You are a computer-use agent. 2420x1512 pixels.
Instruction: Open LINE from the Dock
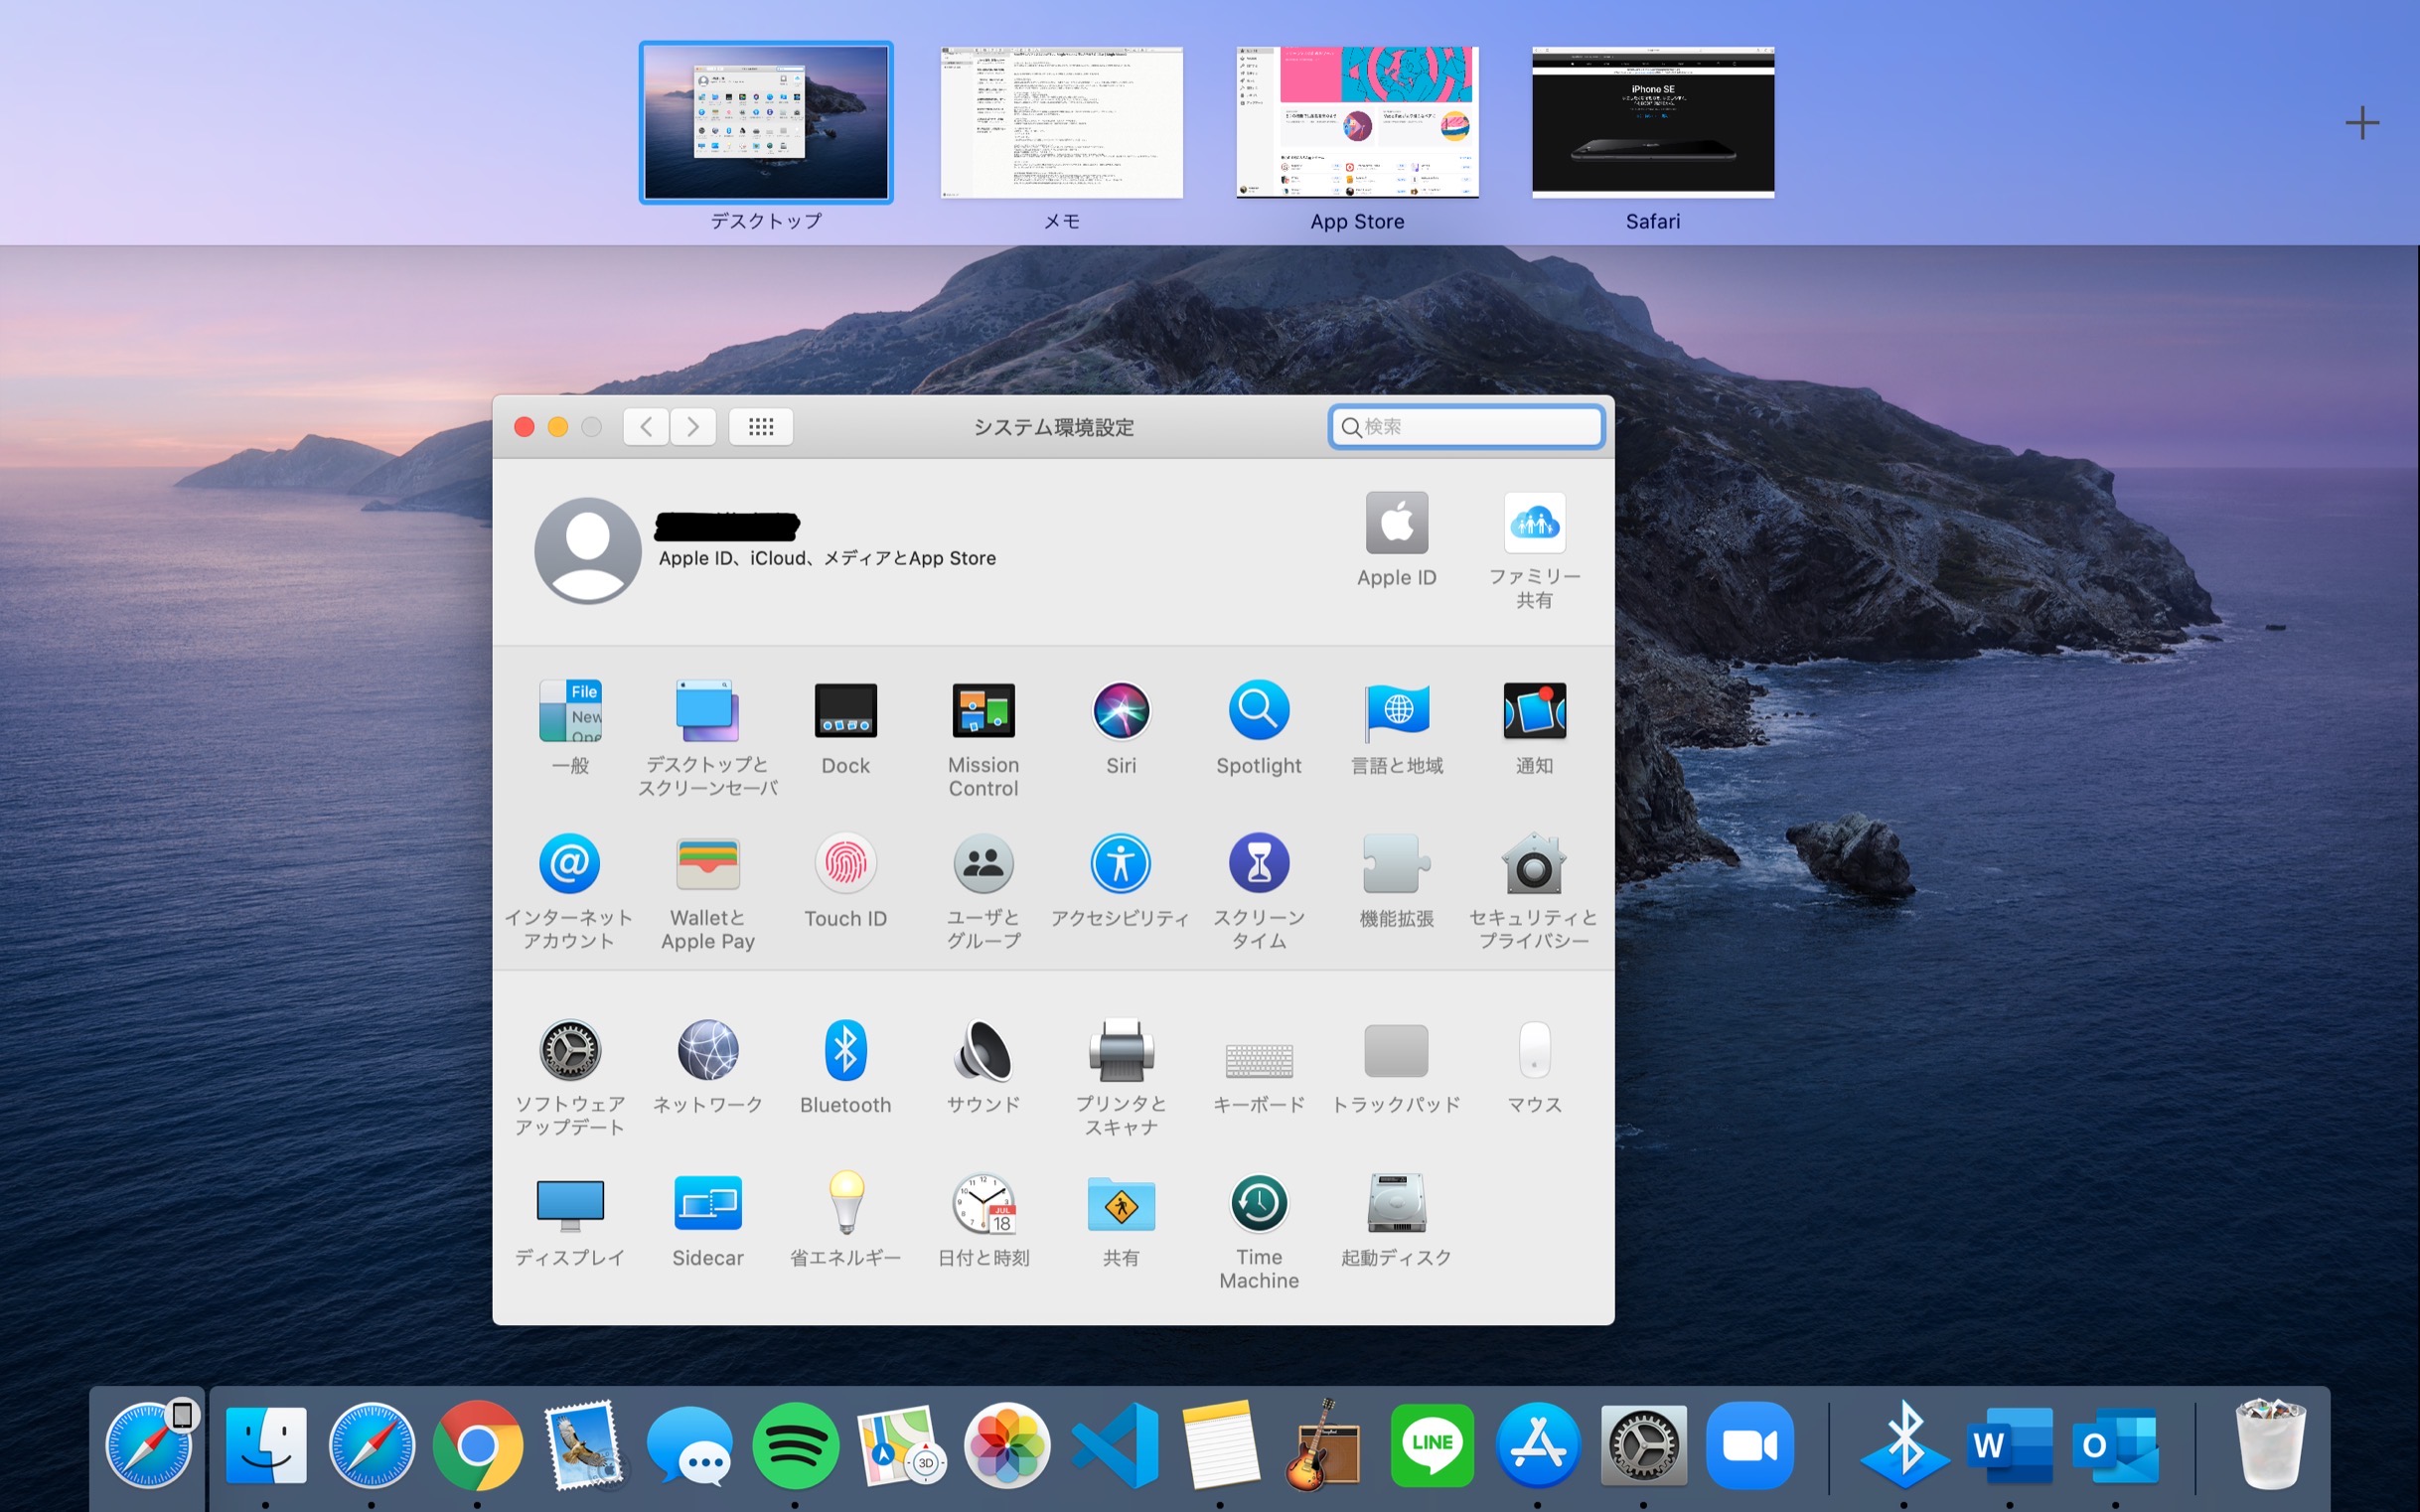point(1431,1446)
